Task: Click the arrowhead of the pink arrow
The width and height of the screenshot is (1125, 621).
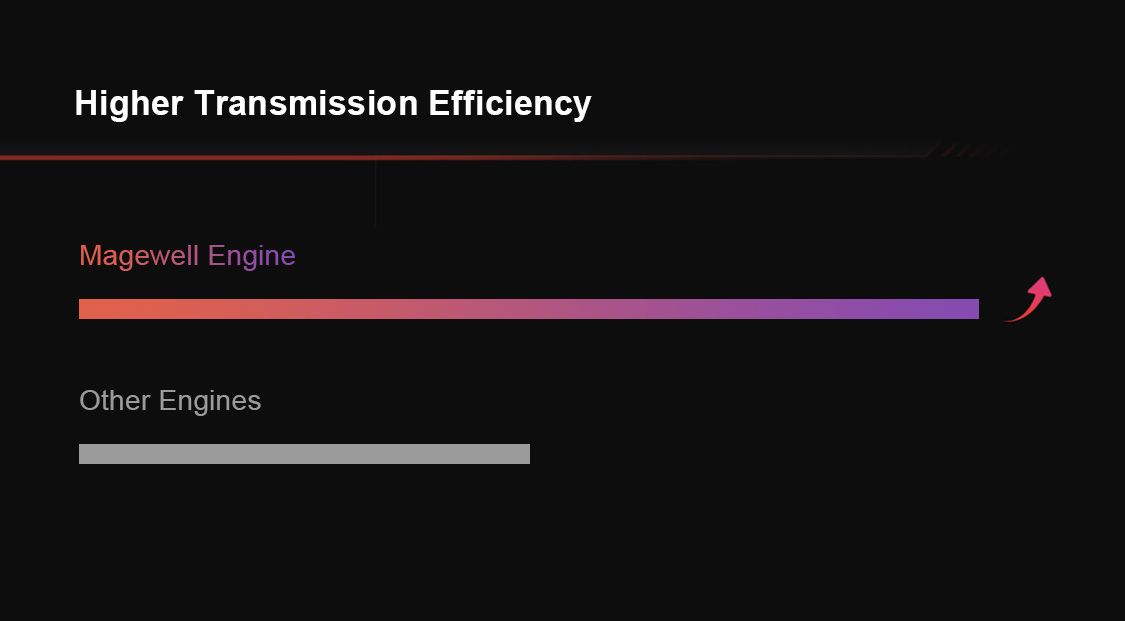Action: click(1041, 288)
